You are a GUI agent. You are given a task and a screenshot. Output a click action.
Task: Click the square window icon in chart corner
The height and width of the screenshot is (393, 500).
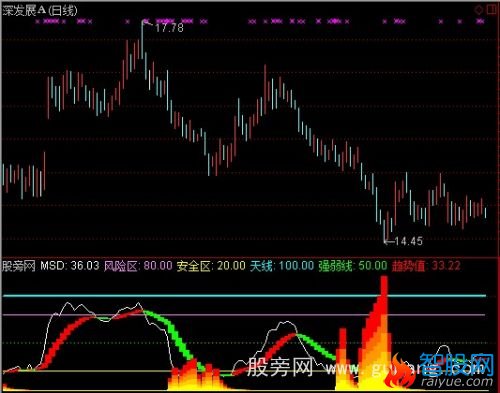[x=492, y=9]
